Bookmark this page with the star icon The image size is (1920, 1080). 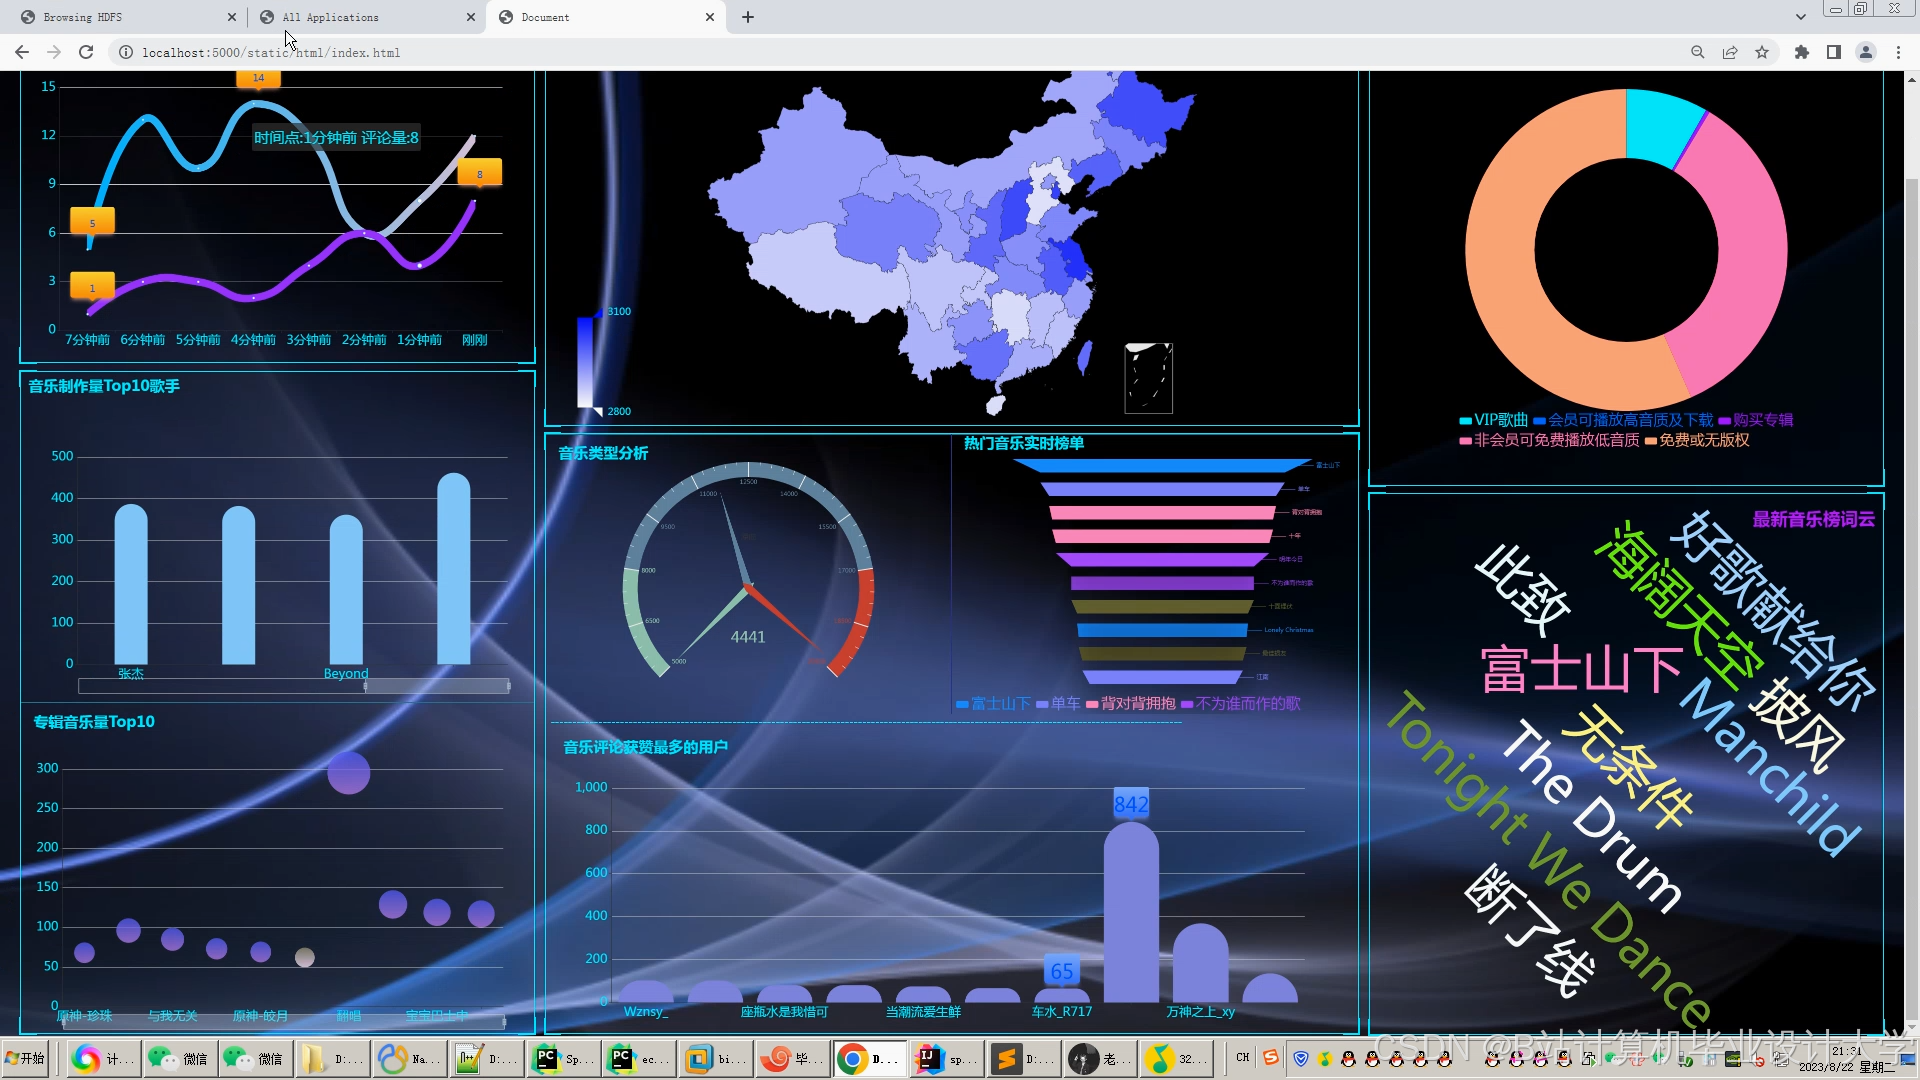(1762, 52)
